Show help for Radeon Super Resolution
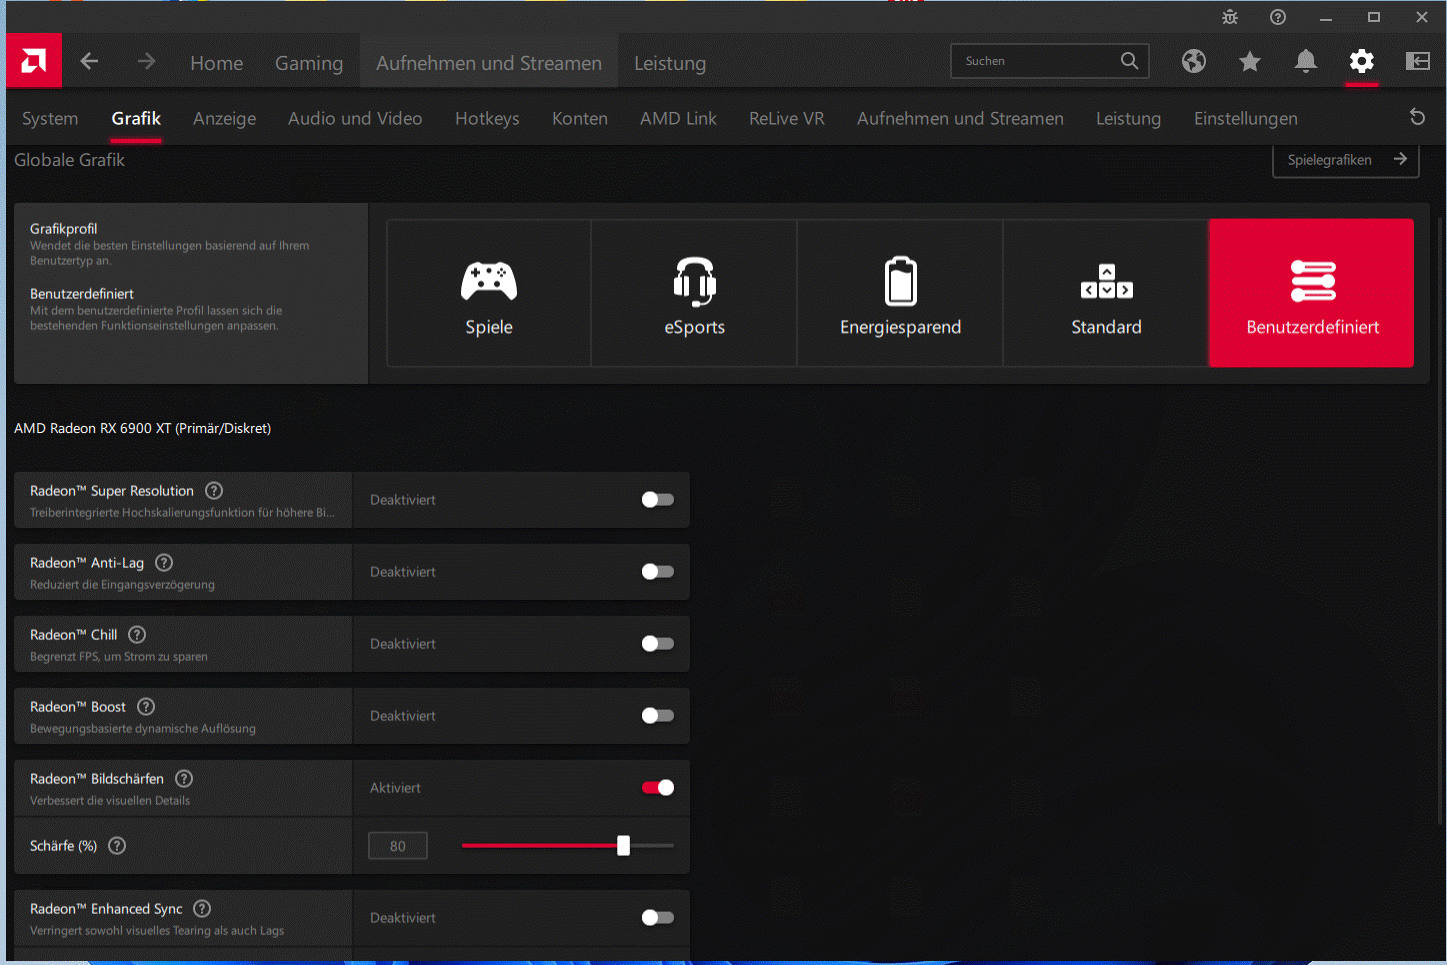Image resolution: width=1447 pixels, height=965 pixels. pos(214,490)
